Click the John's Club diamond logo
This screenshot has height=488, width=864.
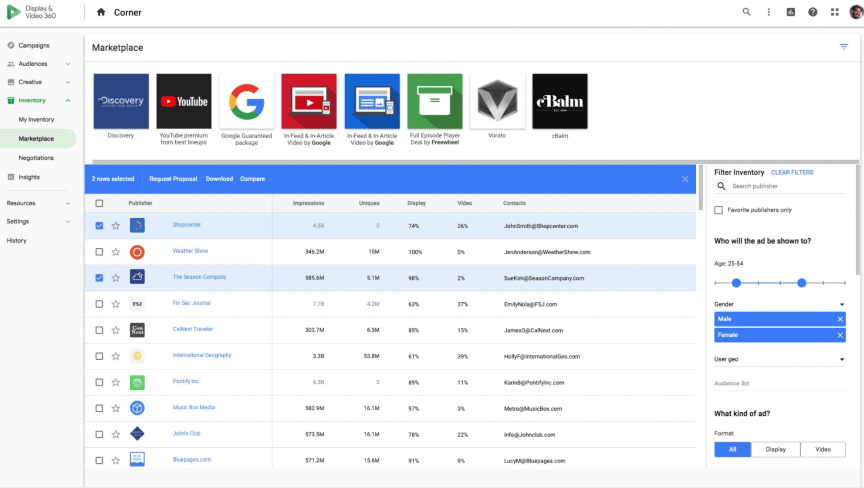click(137, 434)
